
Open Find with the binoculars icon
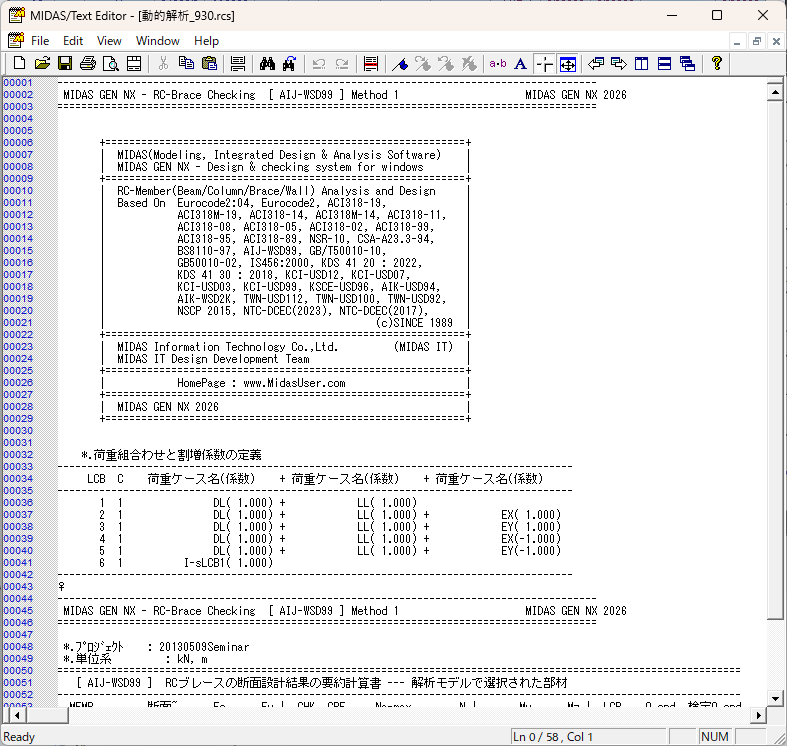tap(267, 64)
